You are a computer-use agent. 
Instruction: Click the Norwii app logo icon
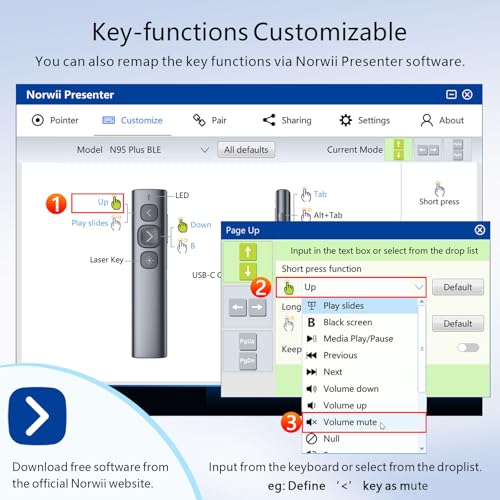tap(37, 416)
